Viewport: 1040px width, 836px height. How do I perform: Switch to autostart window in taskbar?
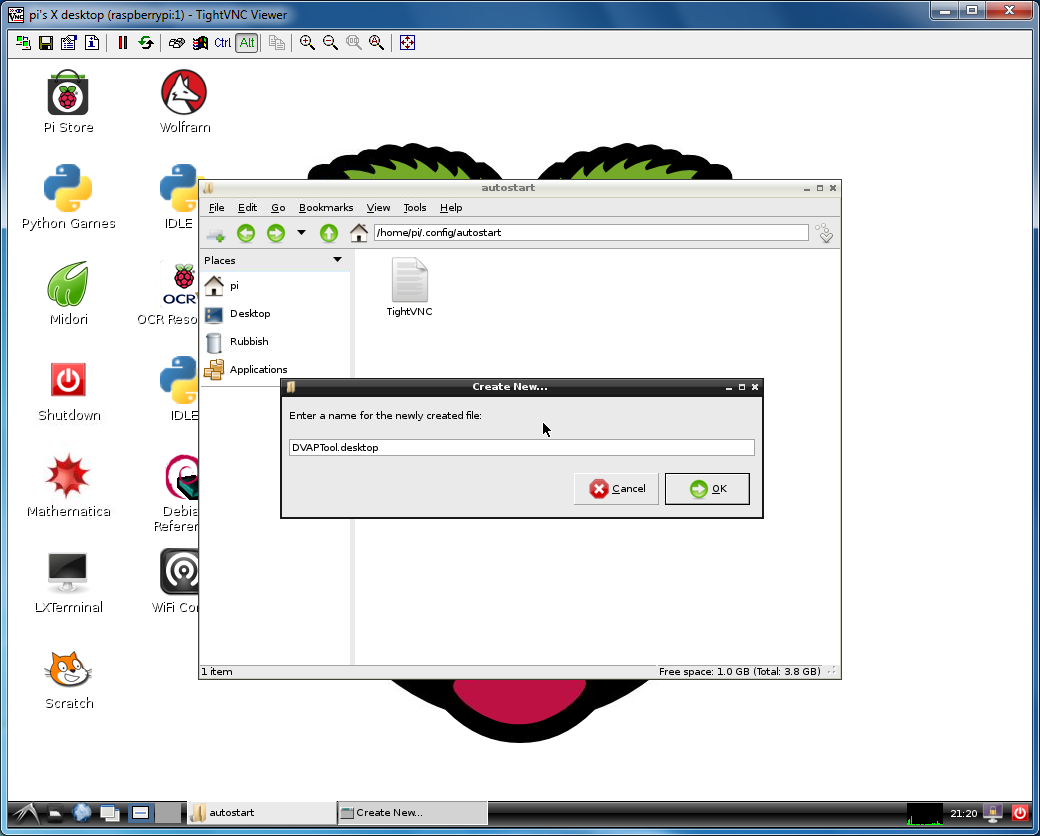click(262, 813)
